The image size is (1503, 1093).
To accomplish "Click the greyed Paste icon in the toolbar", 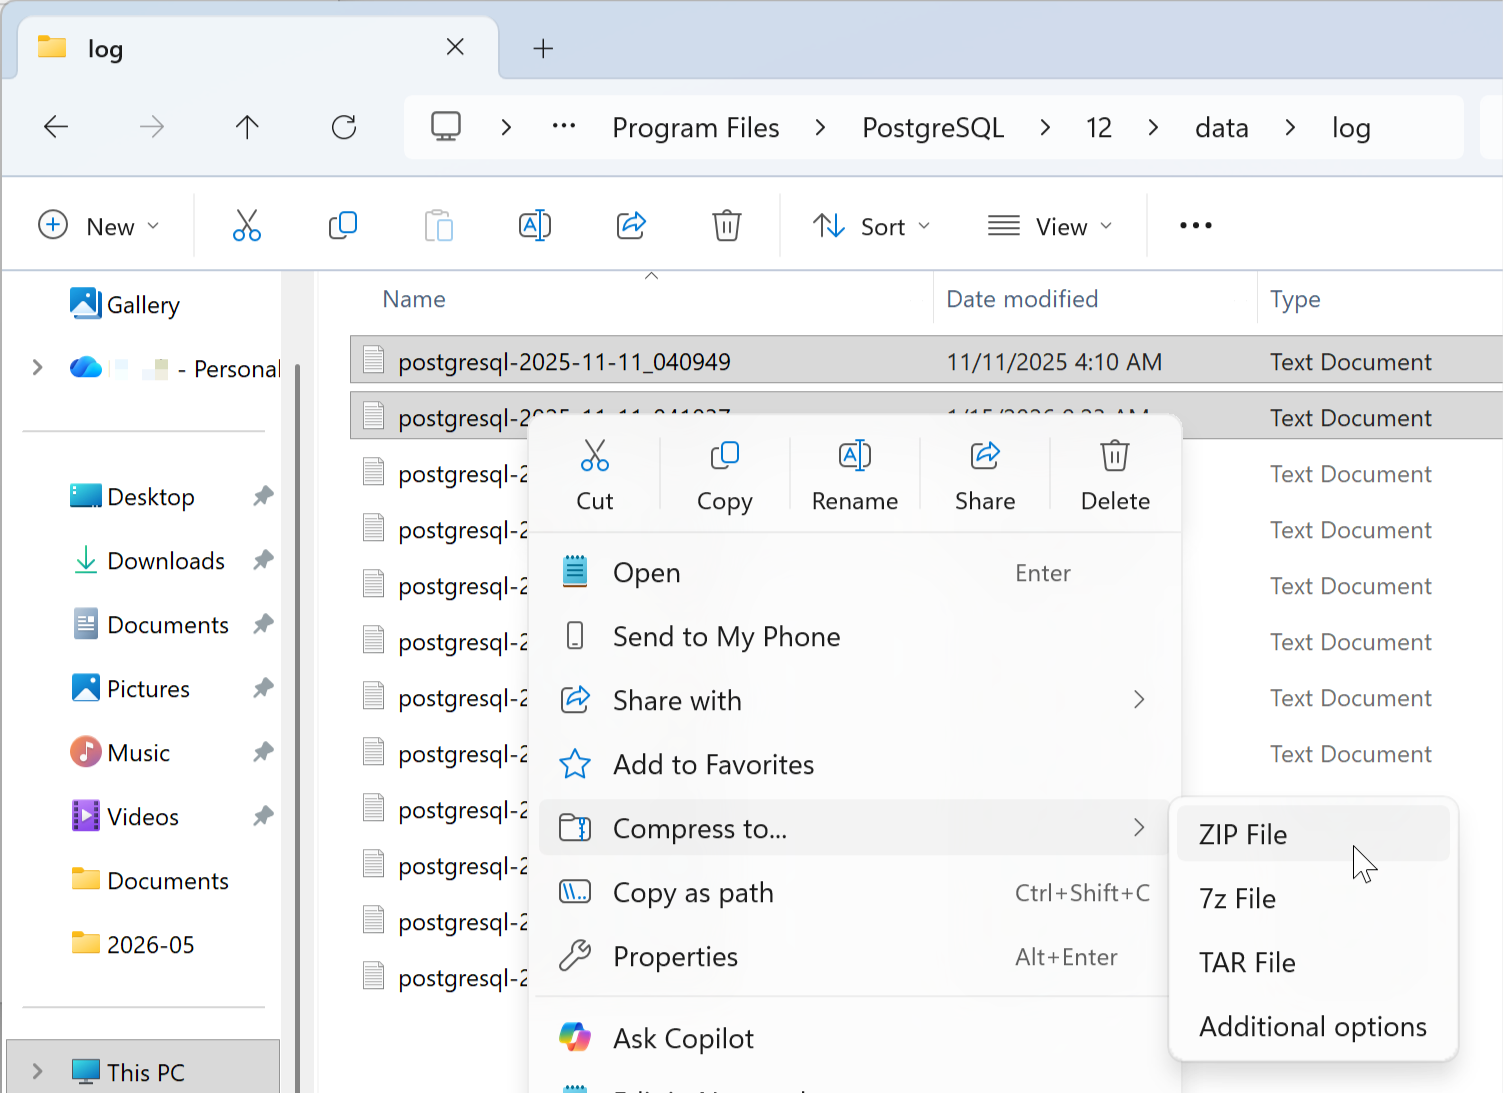I will click(439, 225).
